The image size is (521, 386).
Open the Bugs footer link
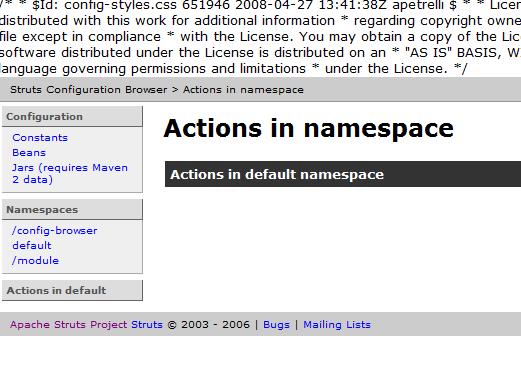point(276,325)
